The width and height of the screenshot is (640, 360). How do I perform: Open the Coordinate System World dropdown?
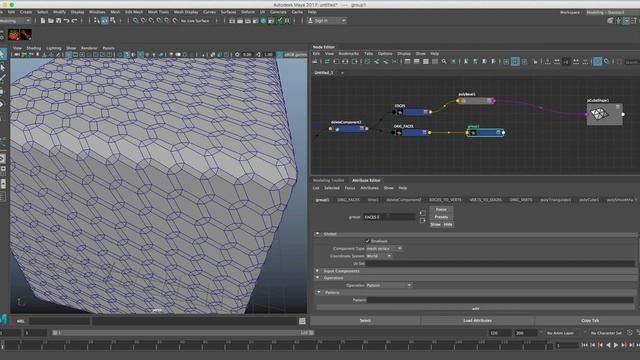click(x=379, y=256)
